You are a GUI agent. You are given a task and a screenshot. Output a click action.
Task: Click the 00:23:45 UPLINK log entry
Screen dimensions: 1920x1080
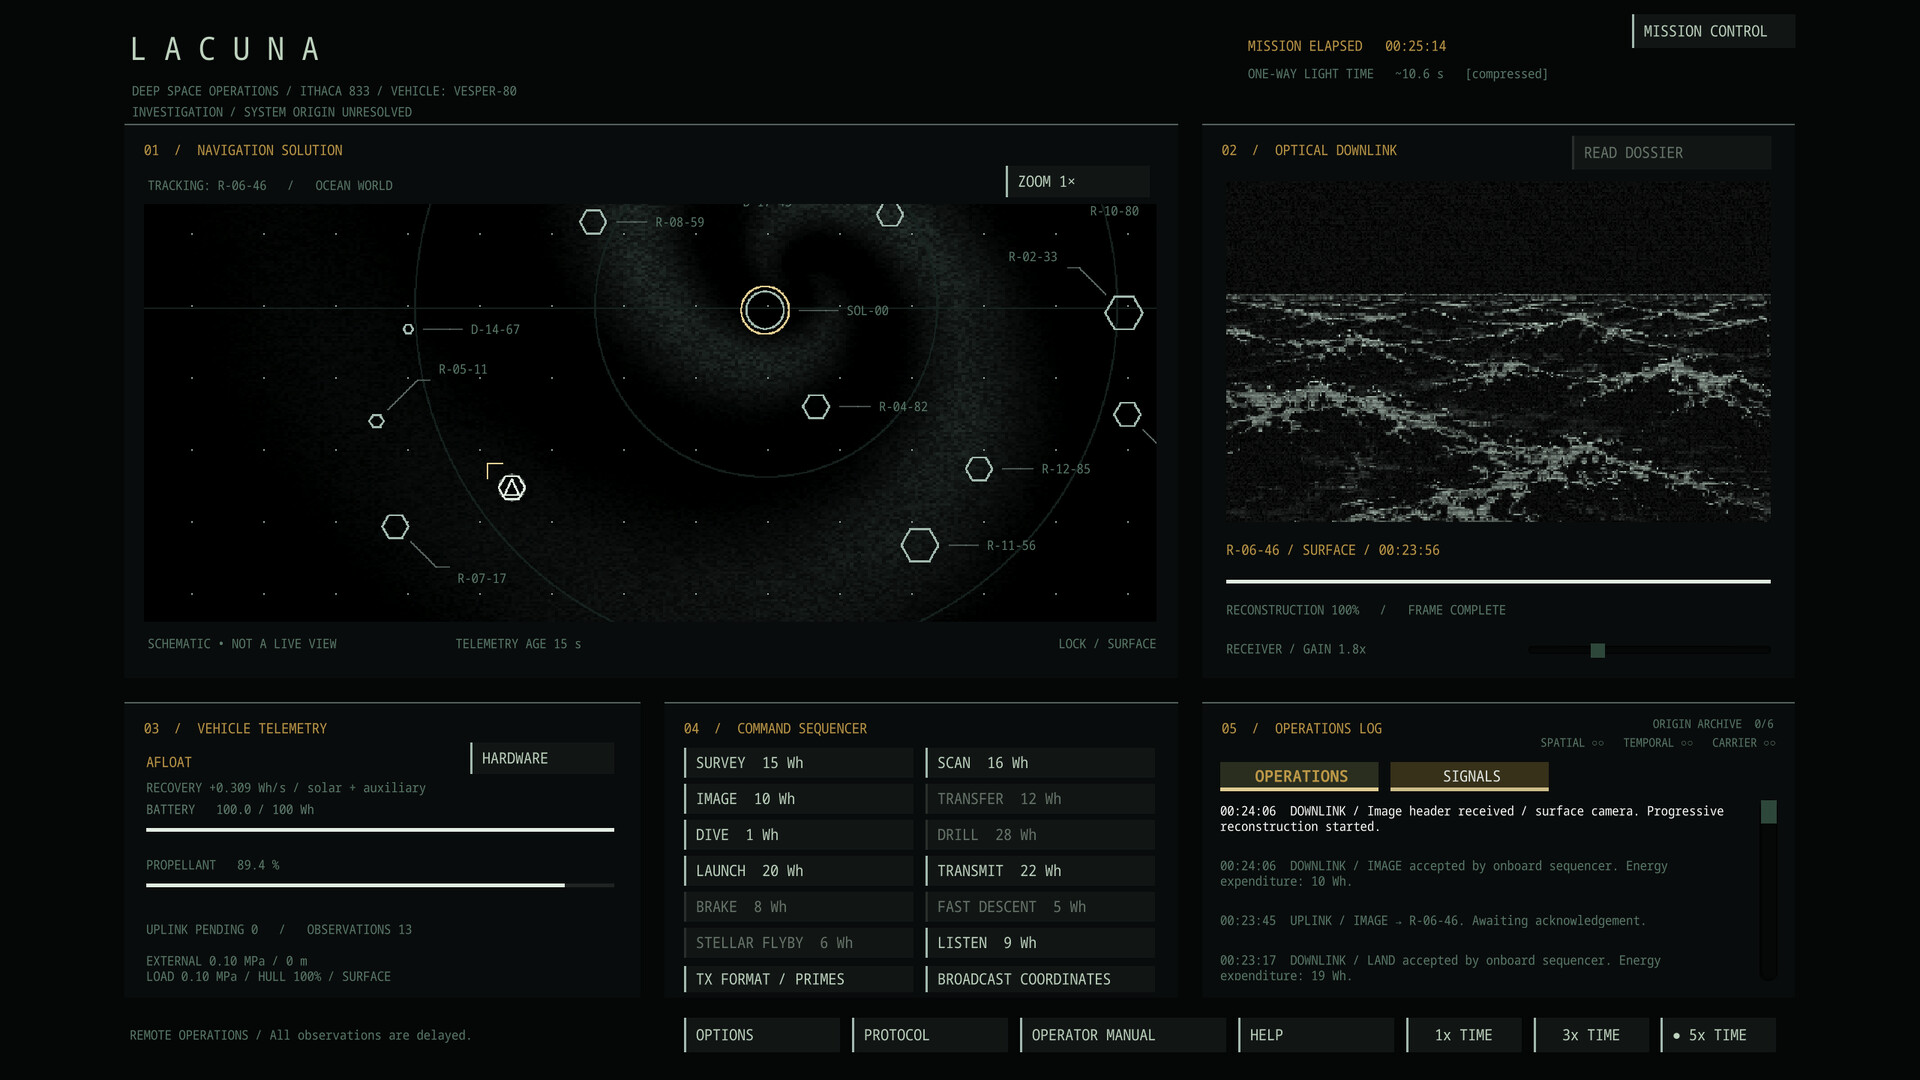coord(1432,921)
